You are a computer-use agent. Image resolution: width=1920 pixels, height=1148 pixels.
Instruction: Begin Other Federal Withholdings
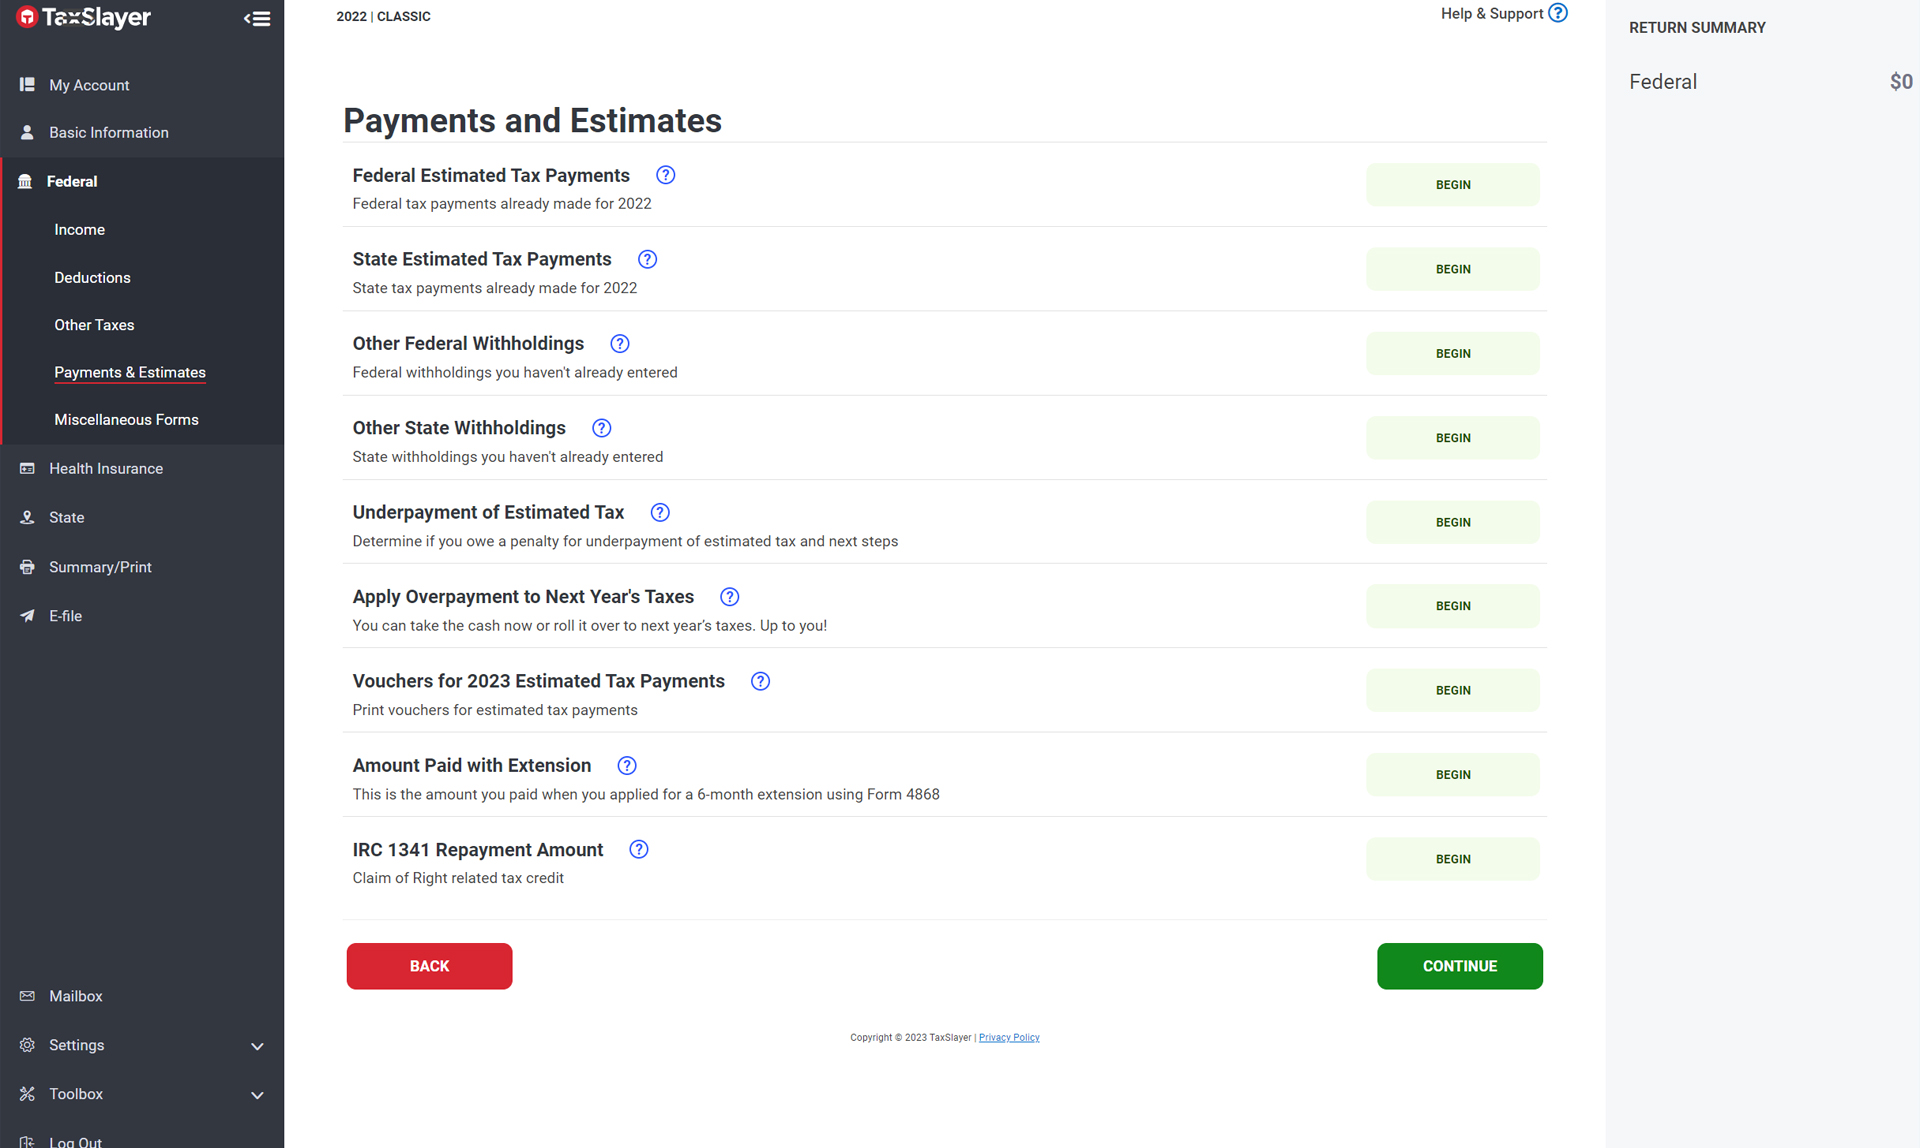[1453, 354]
